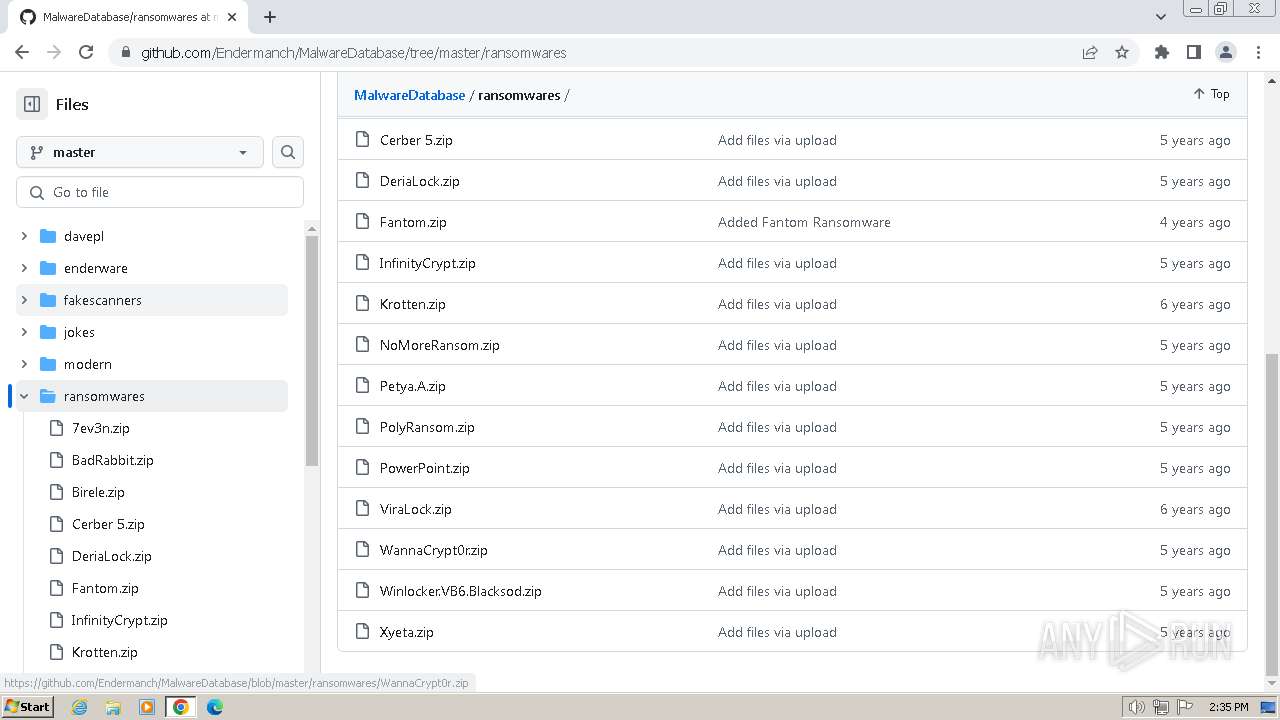Viewport: 1280px width, 720px height.
Task: Expand the fakescanners folder chevron
Action: click(24, 300)
